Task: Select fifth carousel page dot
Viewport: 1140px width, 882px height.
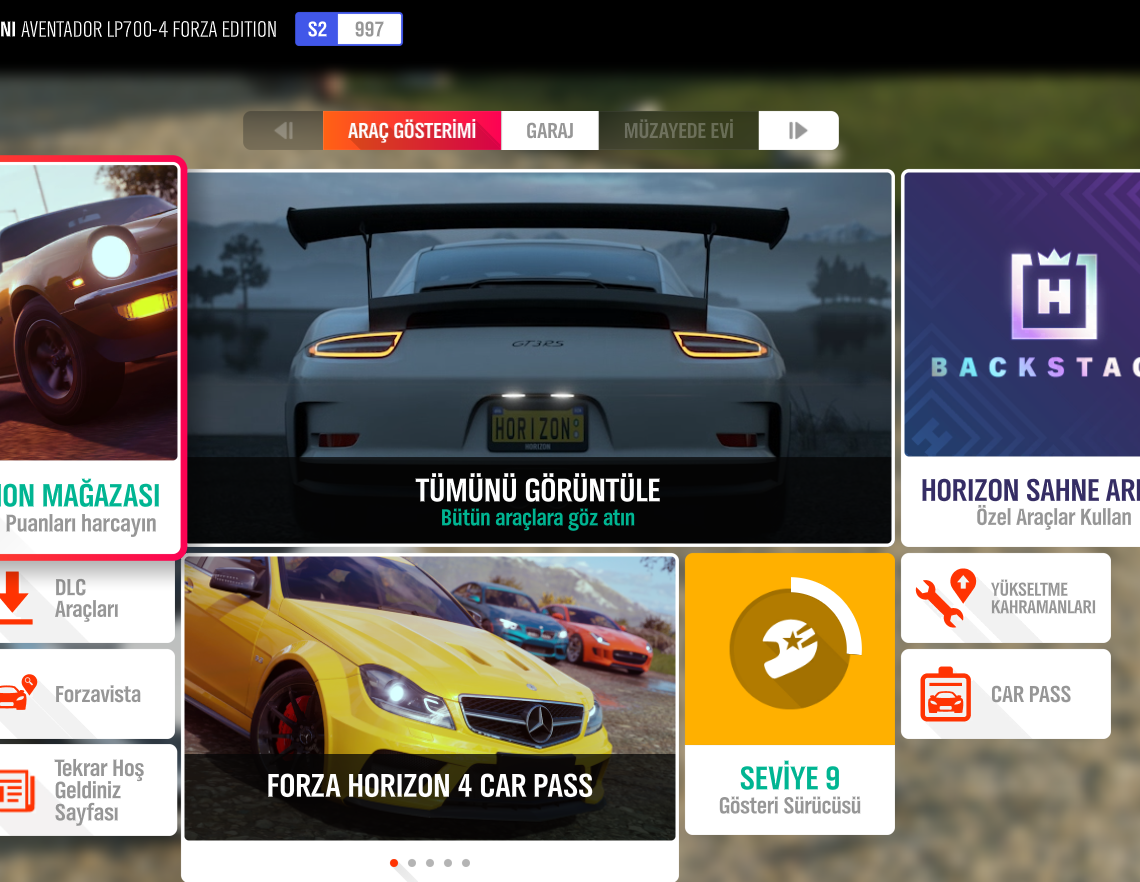Action: (466, 863)
